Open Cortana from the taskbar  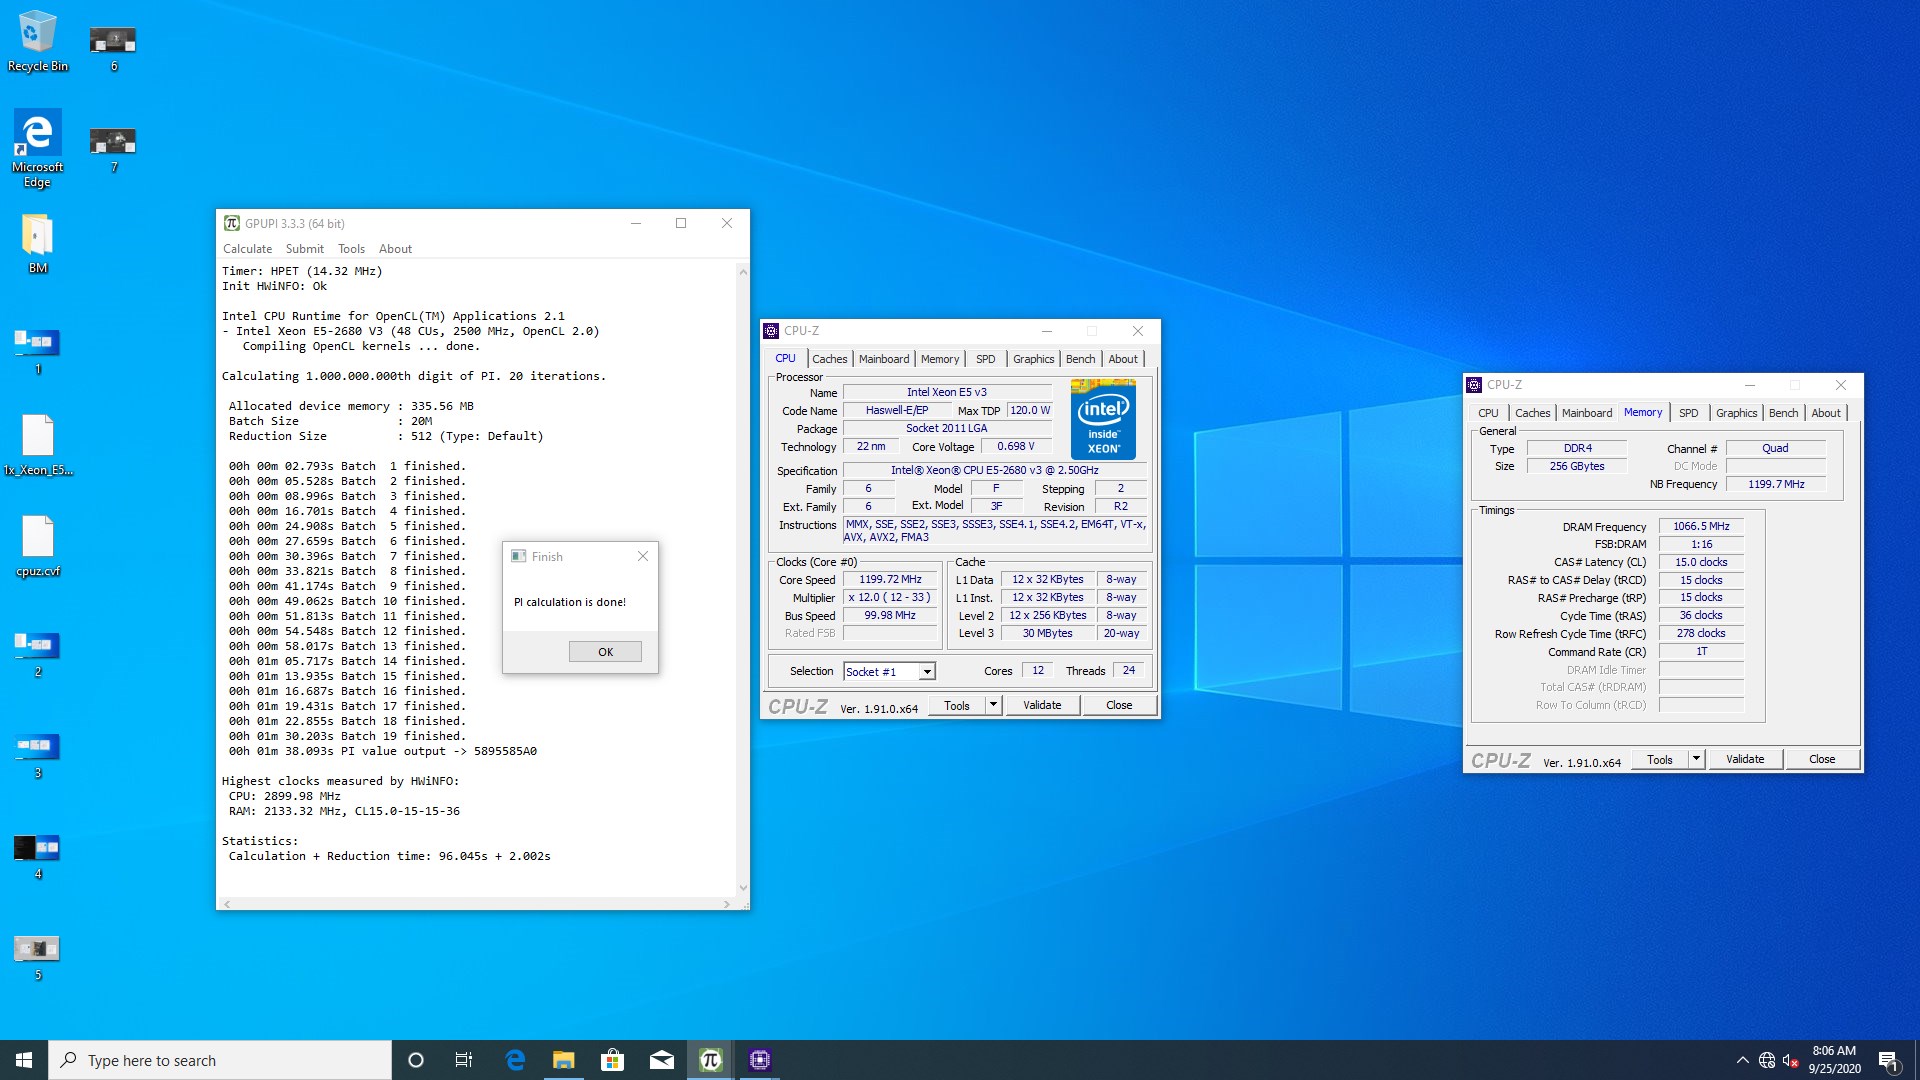[416, 1060]
